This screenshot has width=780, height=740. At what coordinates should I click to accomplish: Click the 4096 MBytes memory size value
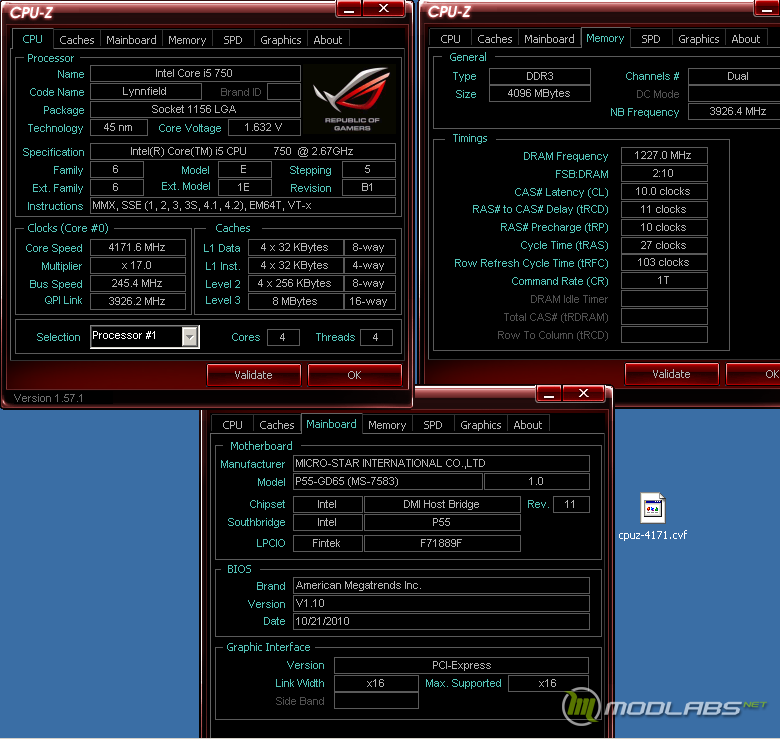coord(540,93)
